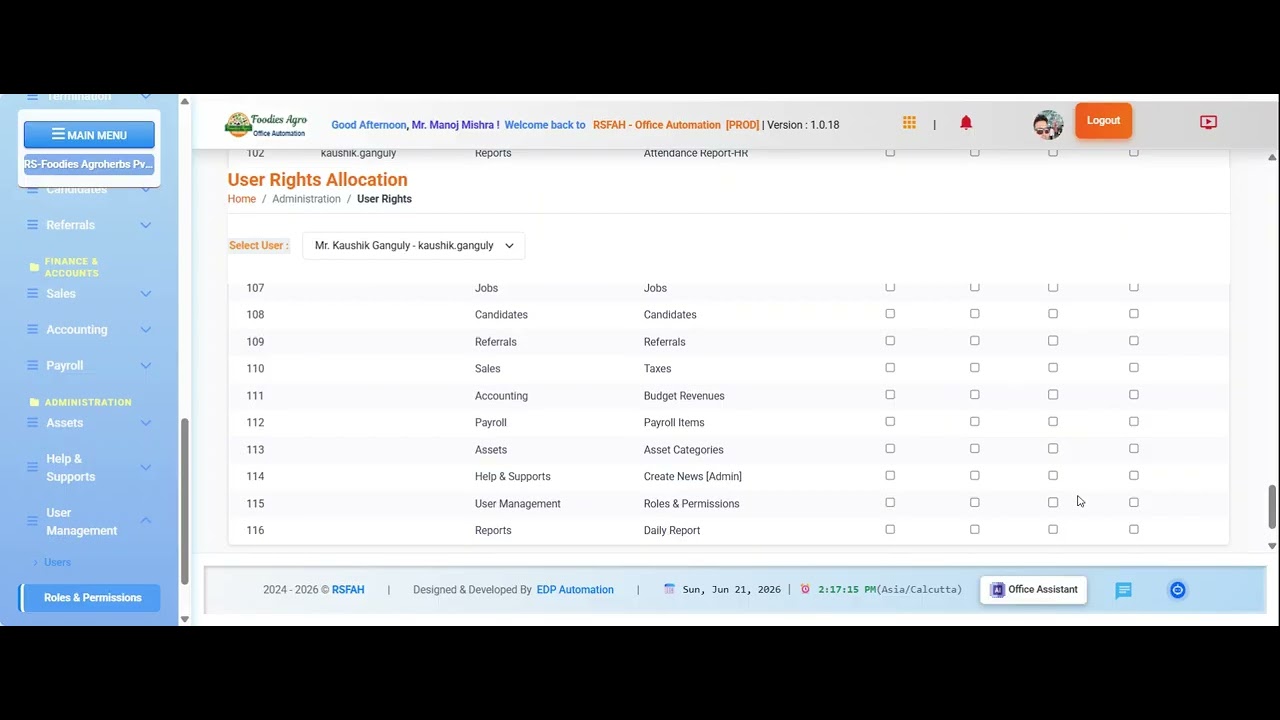Tick fourth checkbox in Help & Supports row 114
Screen dimensions: 1280x720
(x=1134, y=476)
